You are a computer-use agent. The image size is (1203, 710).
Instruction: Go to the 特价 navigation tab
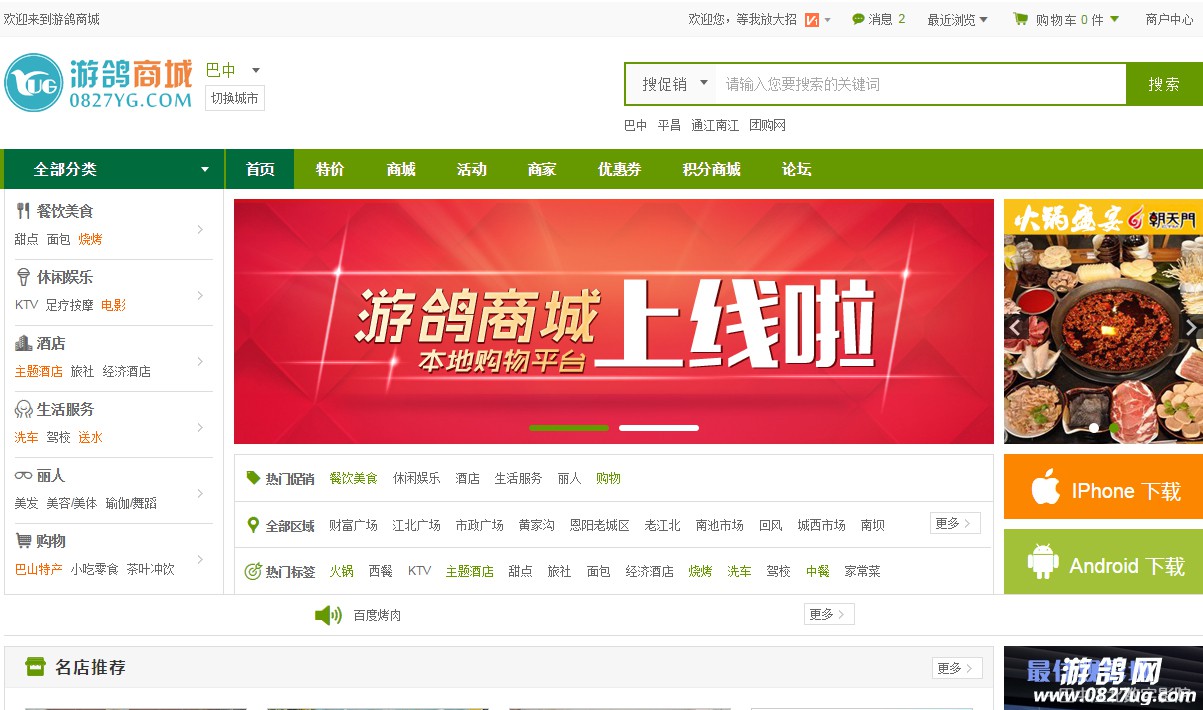coord(330,169)
